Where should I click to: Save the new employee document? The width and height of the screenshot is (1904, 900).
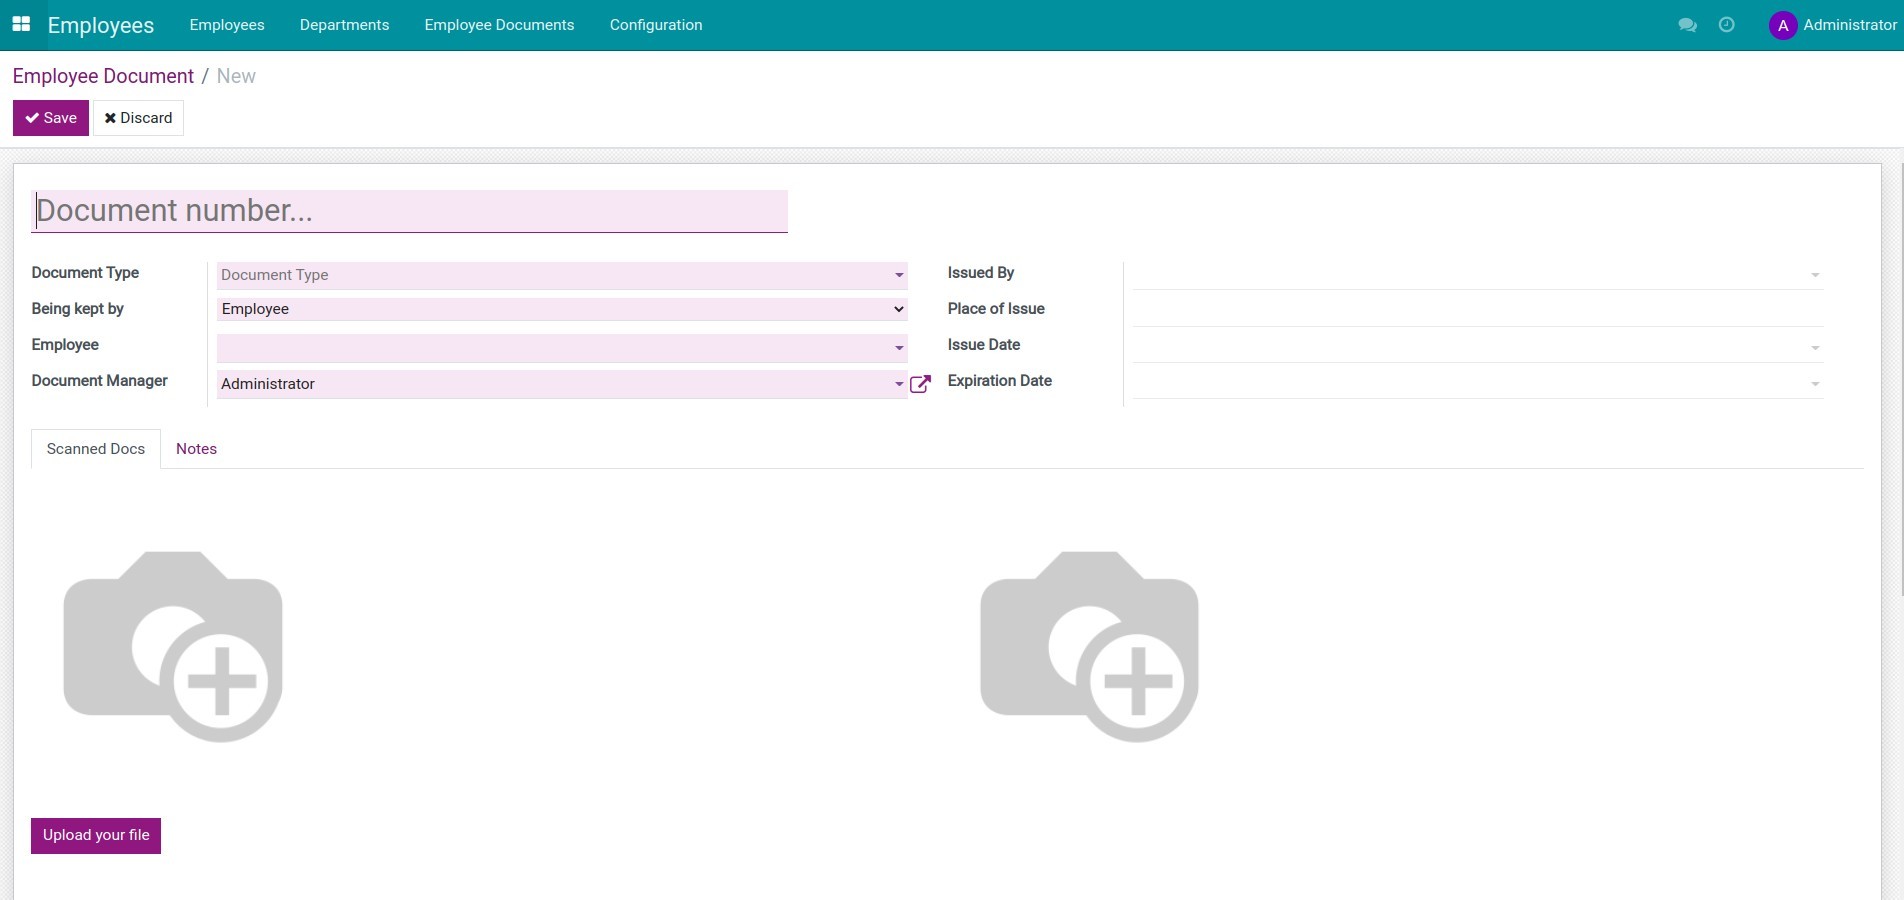[50, 117]
